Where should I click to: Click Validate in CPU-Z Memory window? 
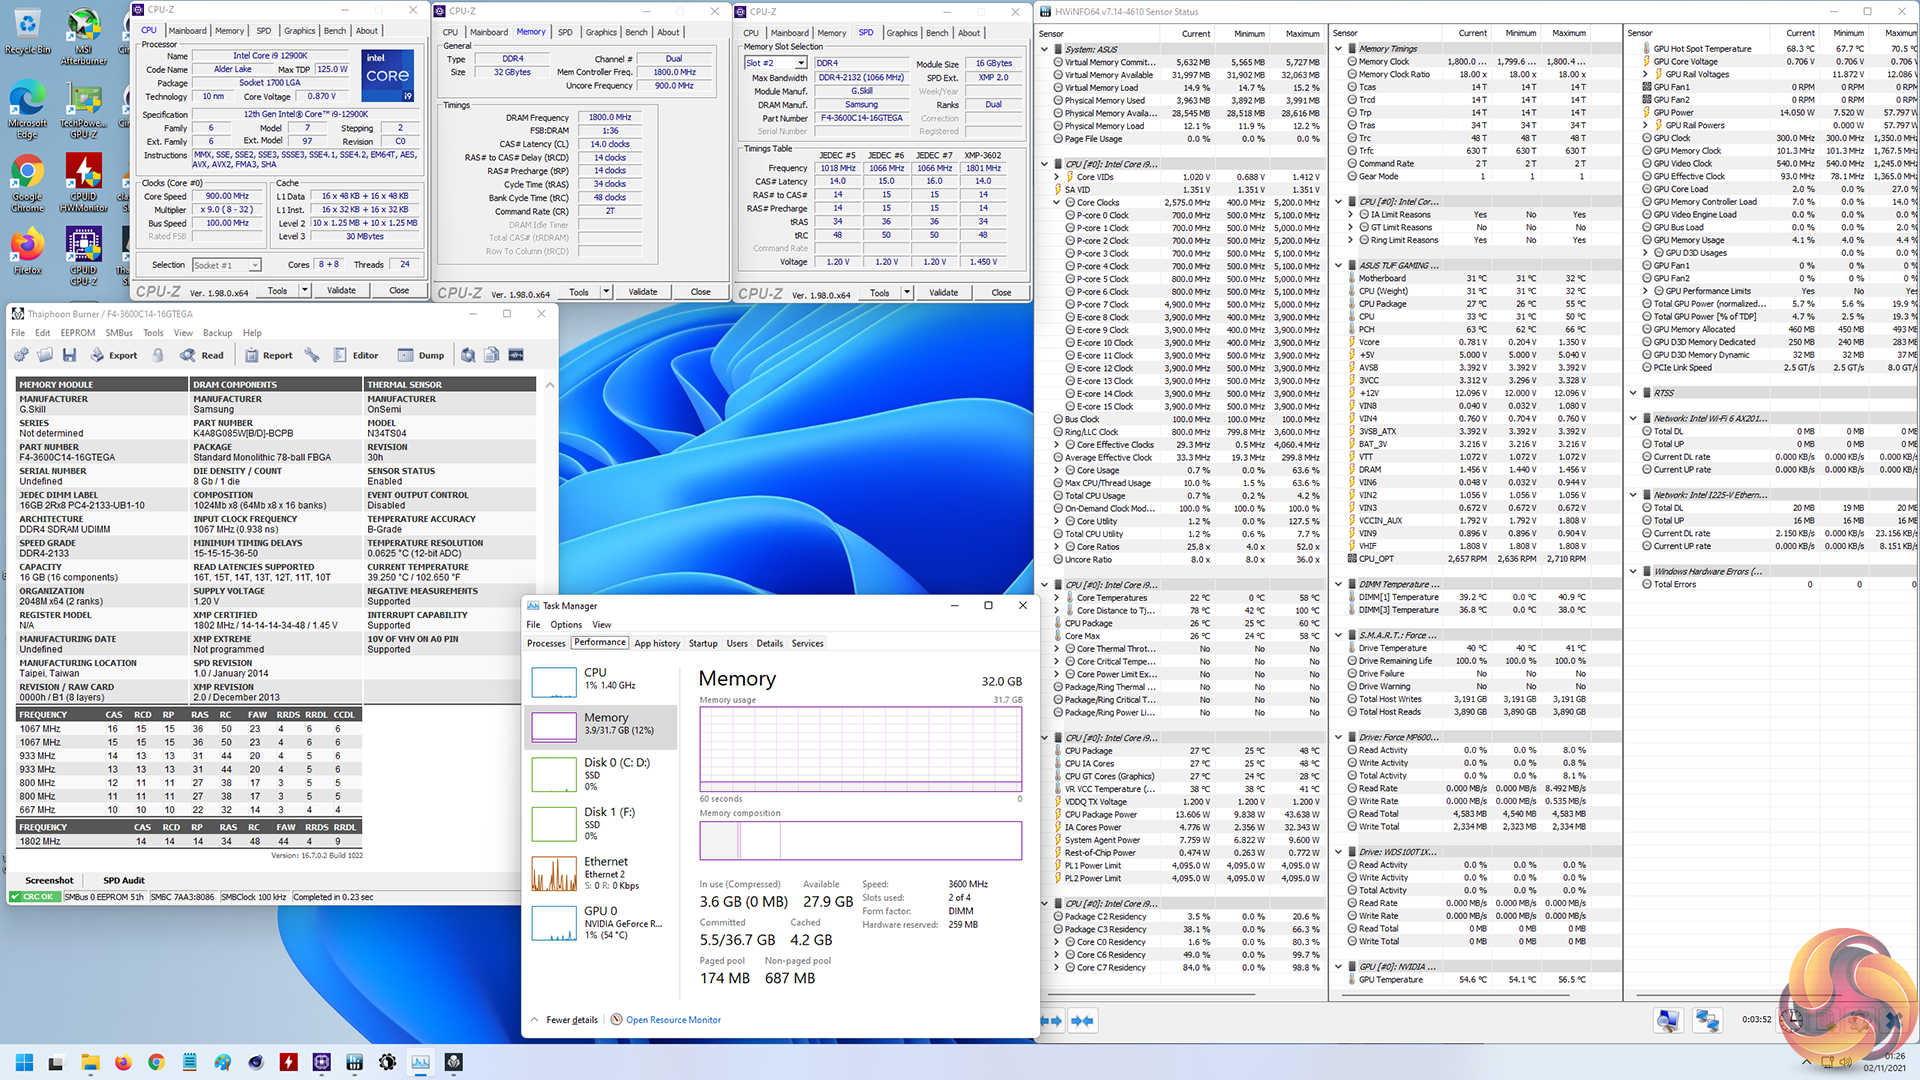642,292
